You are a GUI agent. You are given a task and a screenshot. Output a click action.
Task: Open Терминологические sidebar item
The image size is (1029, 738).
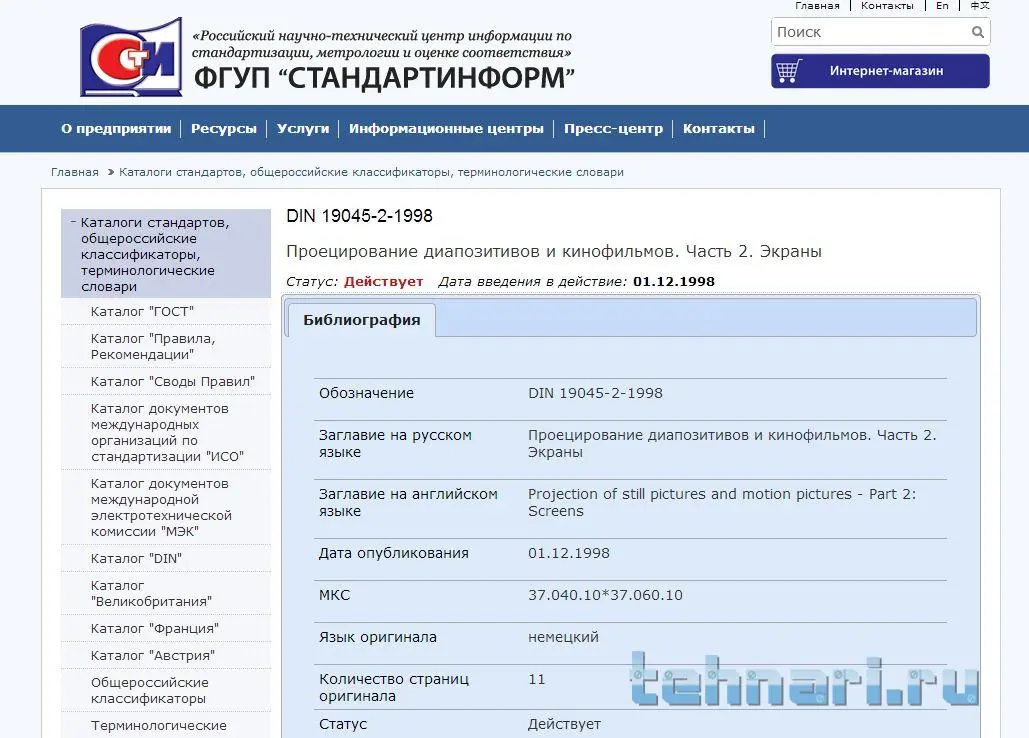tap(159, 726)
